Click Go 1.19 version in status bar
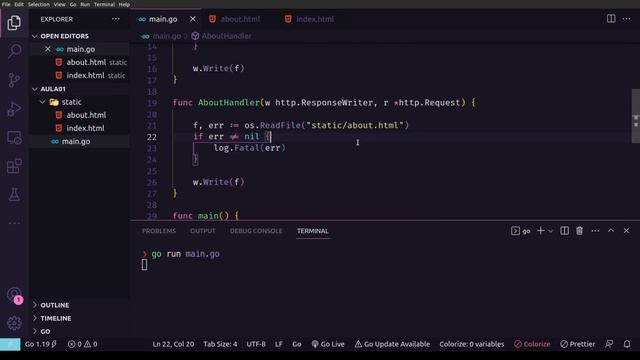Viewport: 640px width, 360px height. (x=41, y=344)
